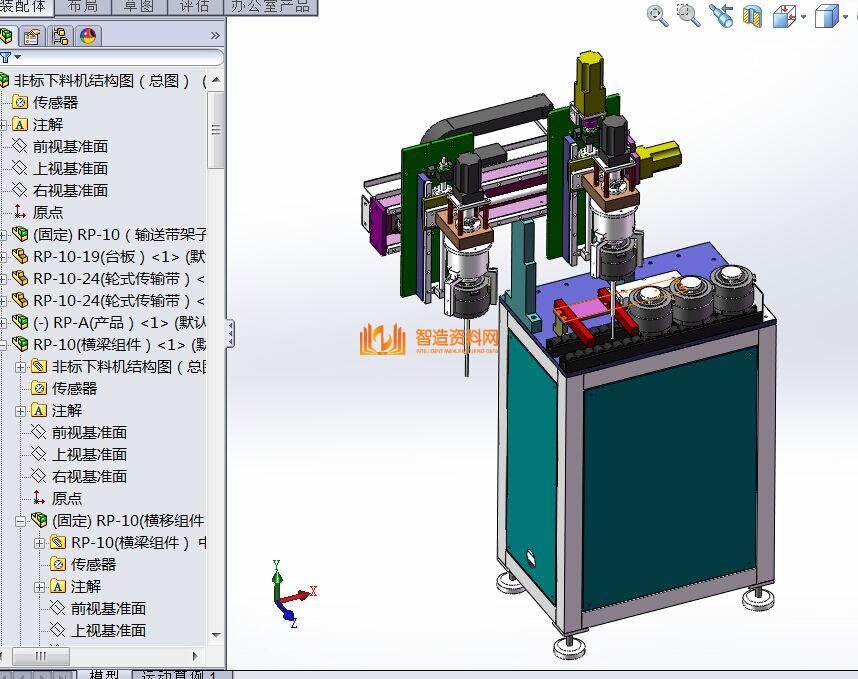
Task: Collapse the RP-10(横梁组件) <1> tree node
Action: (3, 344)
